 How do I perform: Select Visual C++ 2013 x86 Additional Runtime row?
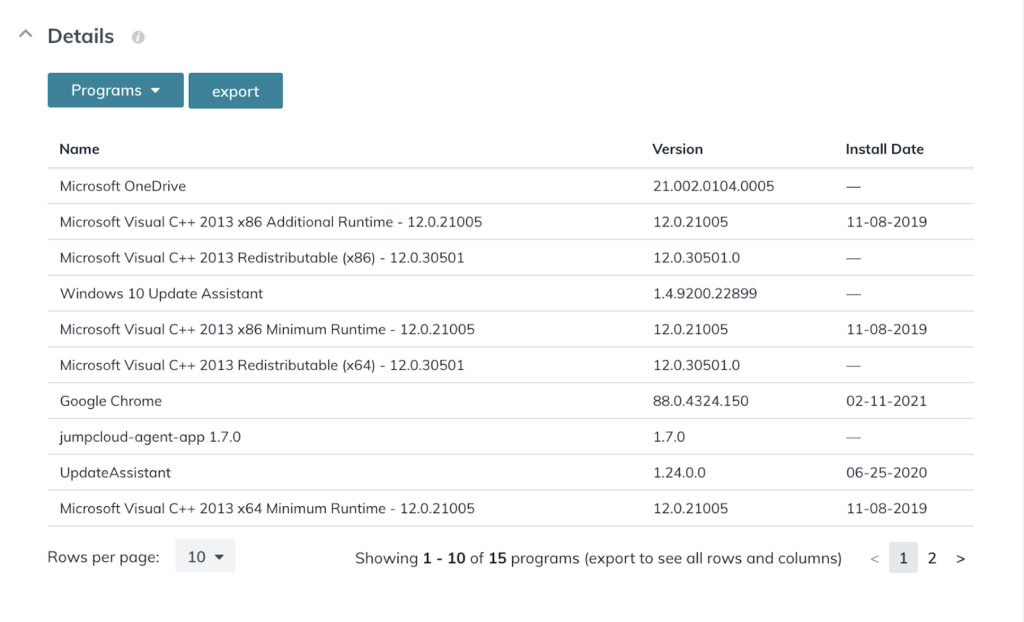coord(270,222)
